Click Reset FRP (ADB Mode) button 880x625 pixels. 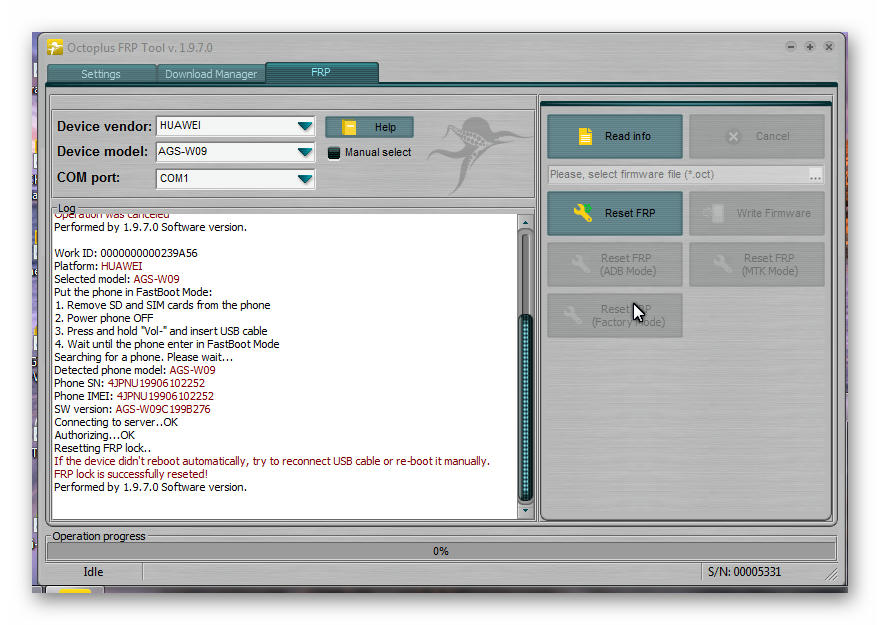pyautogui.click(x=615, y=265)
